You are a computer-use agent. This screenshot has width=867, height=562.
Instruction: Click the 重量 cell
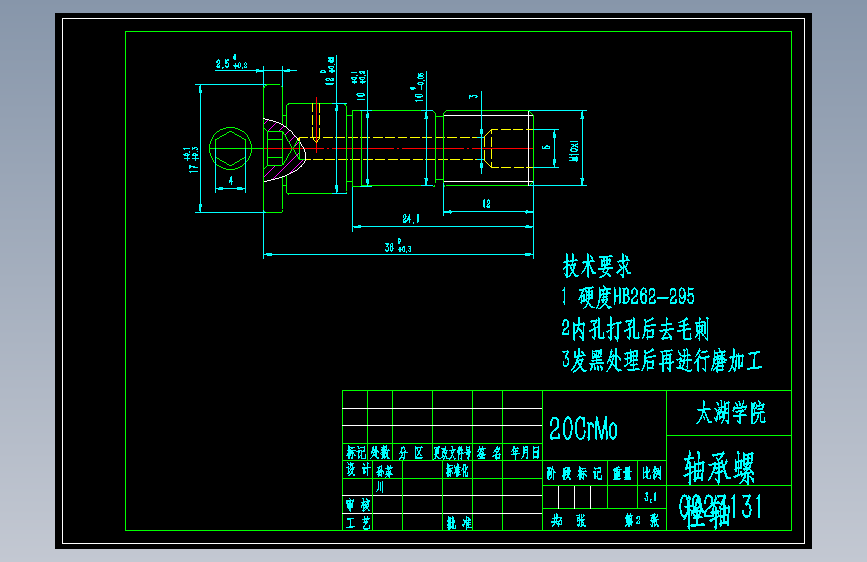point(623,473)
